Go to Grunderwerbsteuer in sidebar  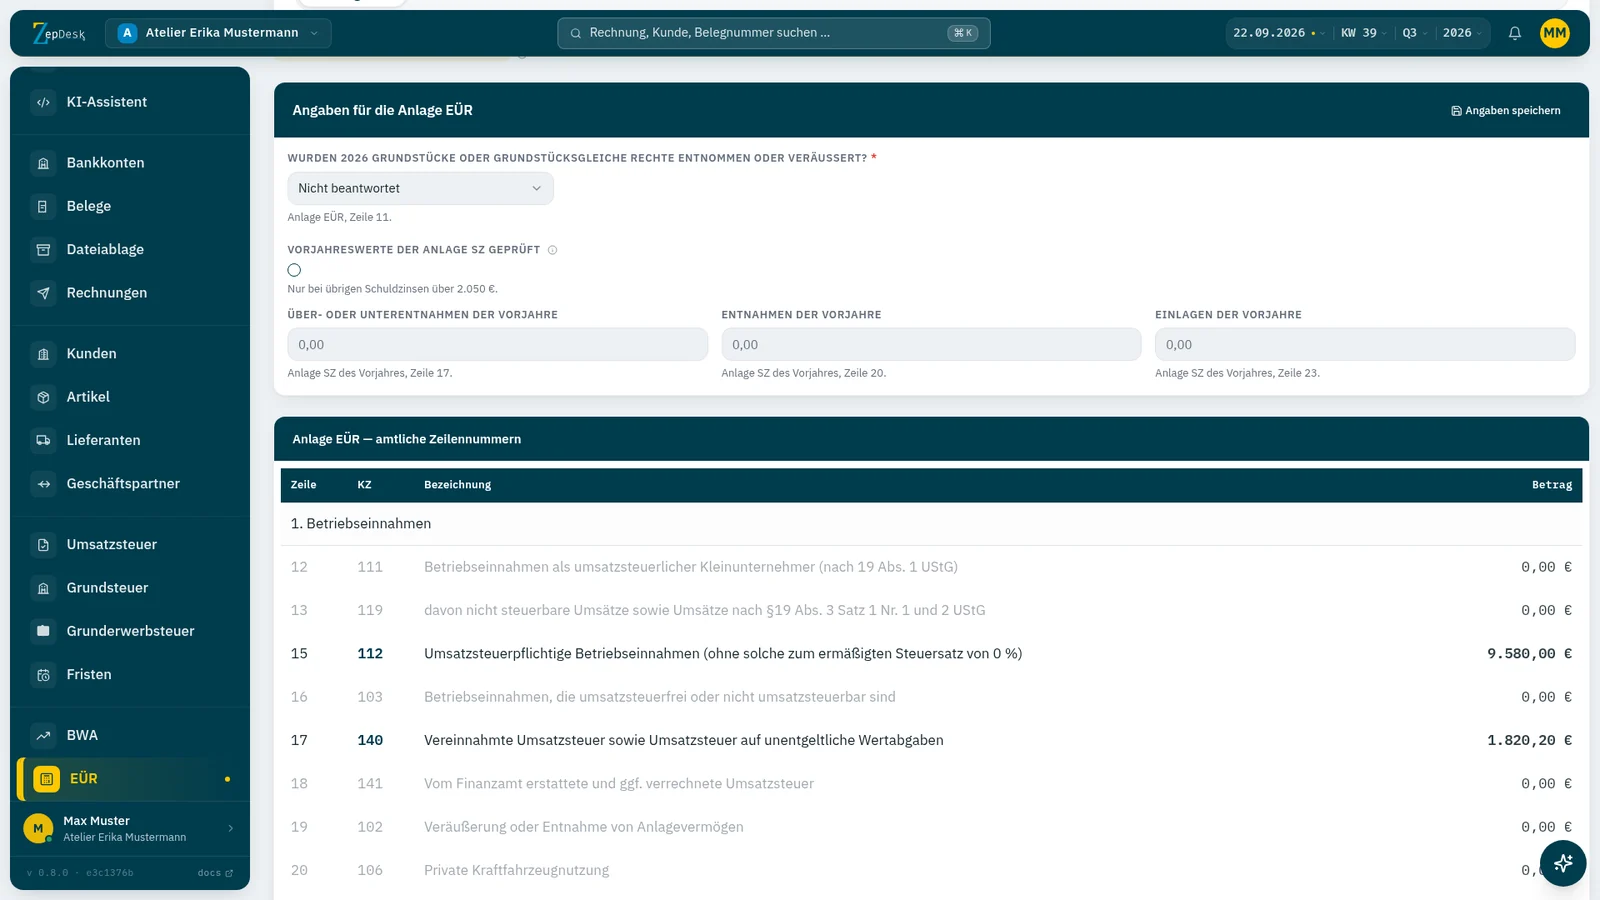click(130, 631)
